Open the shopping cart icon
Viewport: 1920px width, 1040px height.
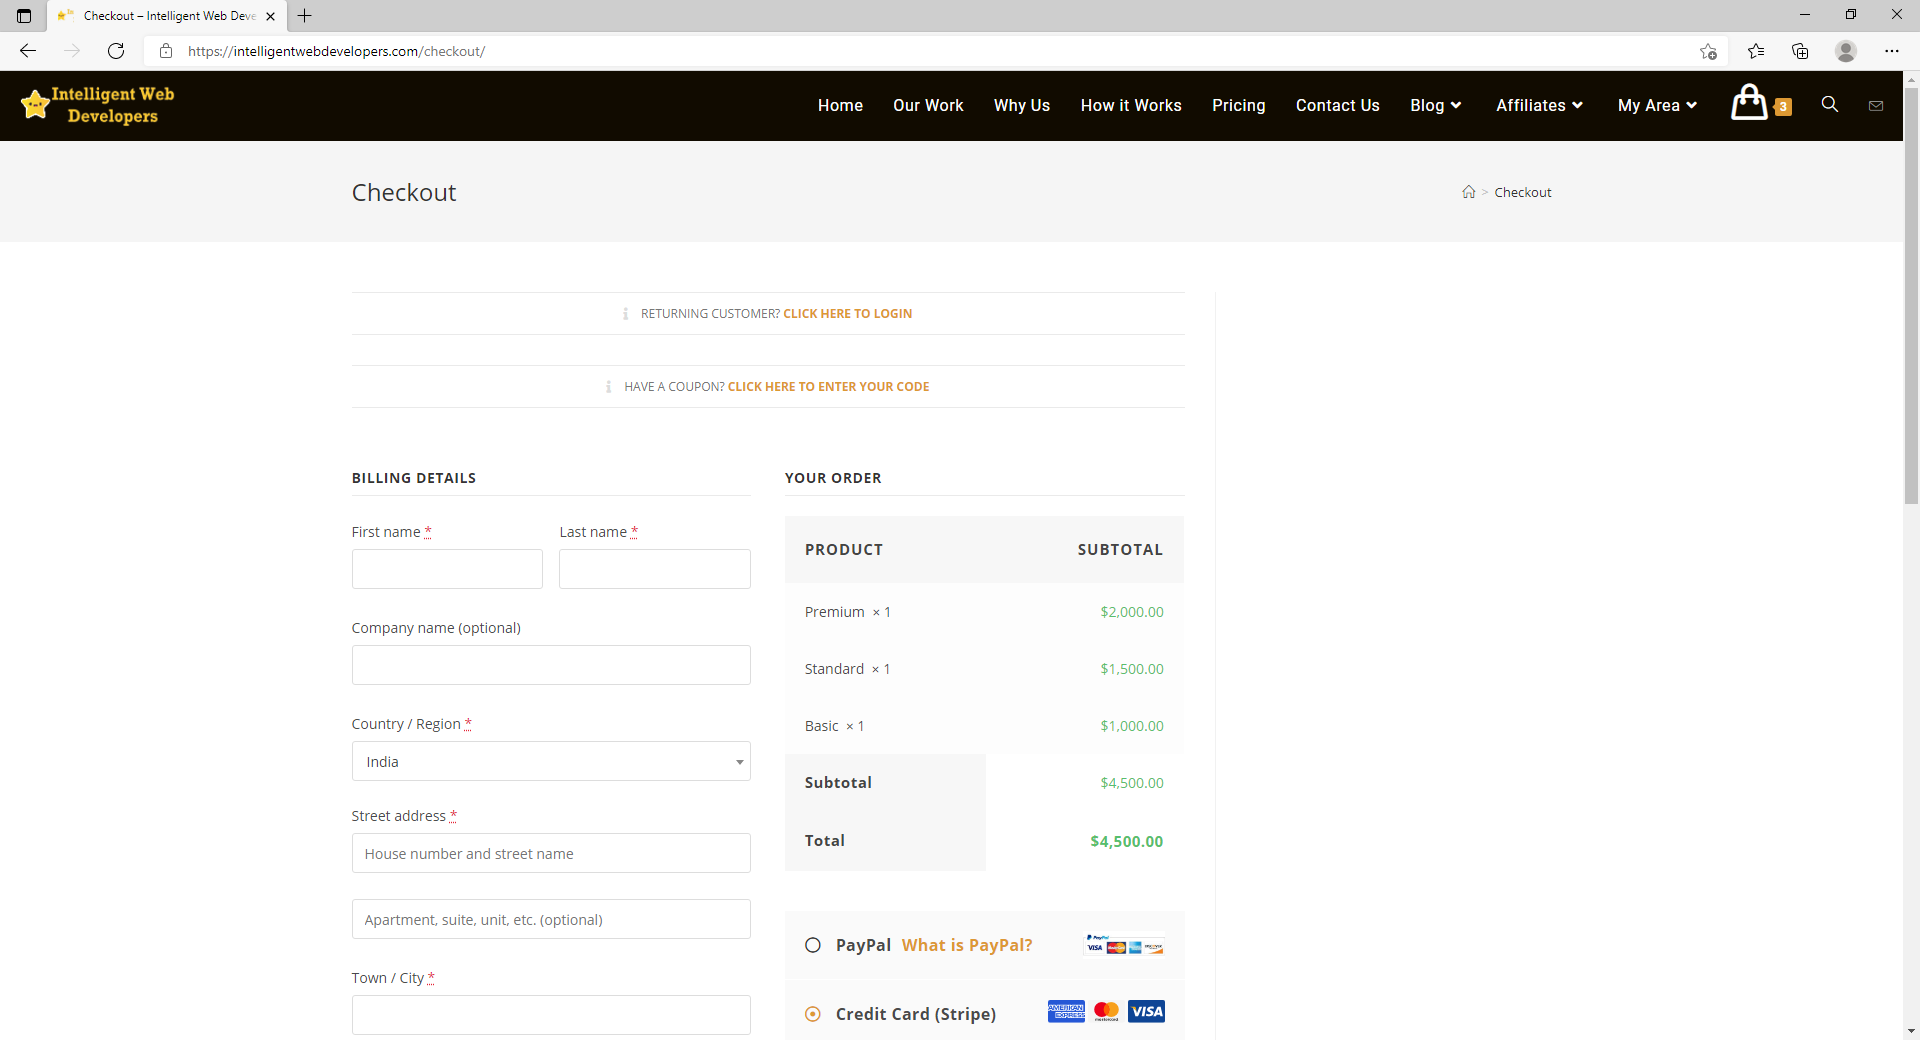[1750, 104]
